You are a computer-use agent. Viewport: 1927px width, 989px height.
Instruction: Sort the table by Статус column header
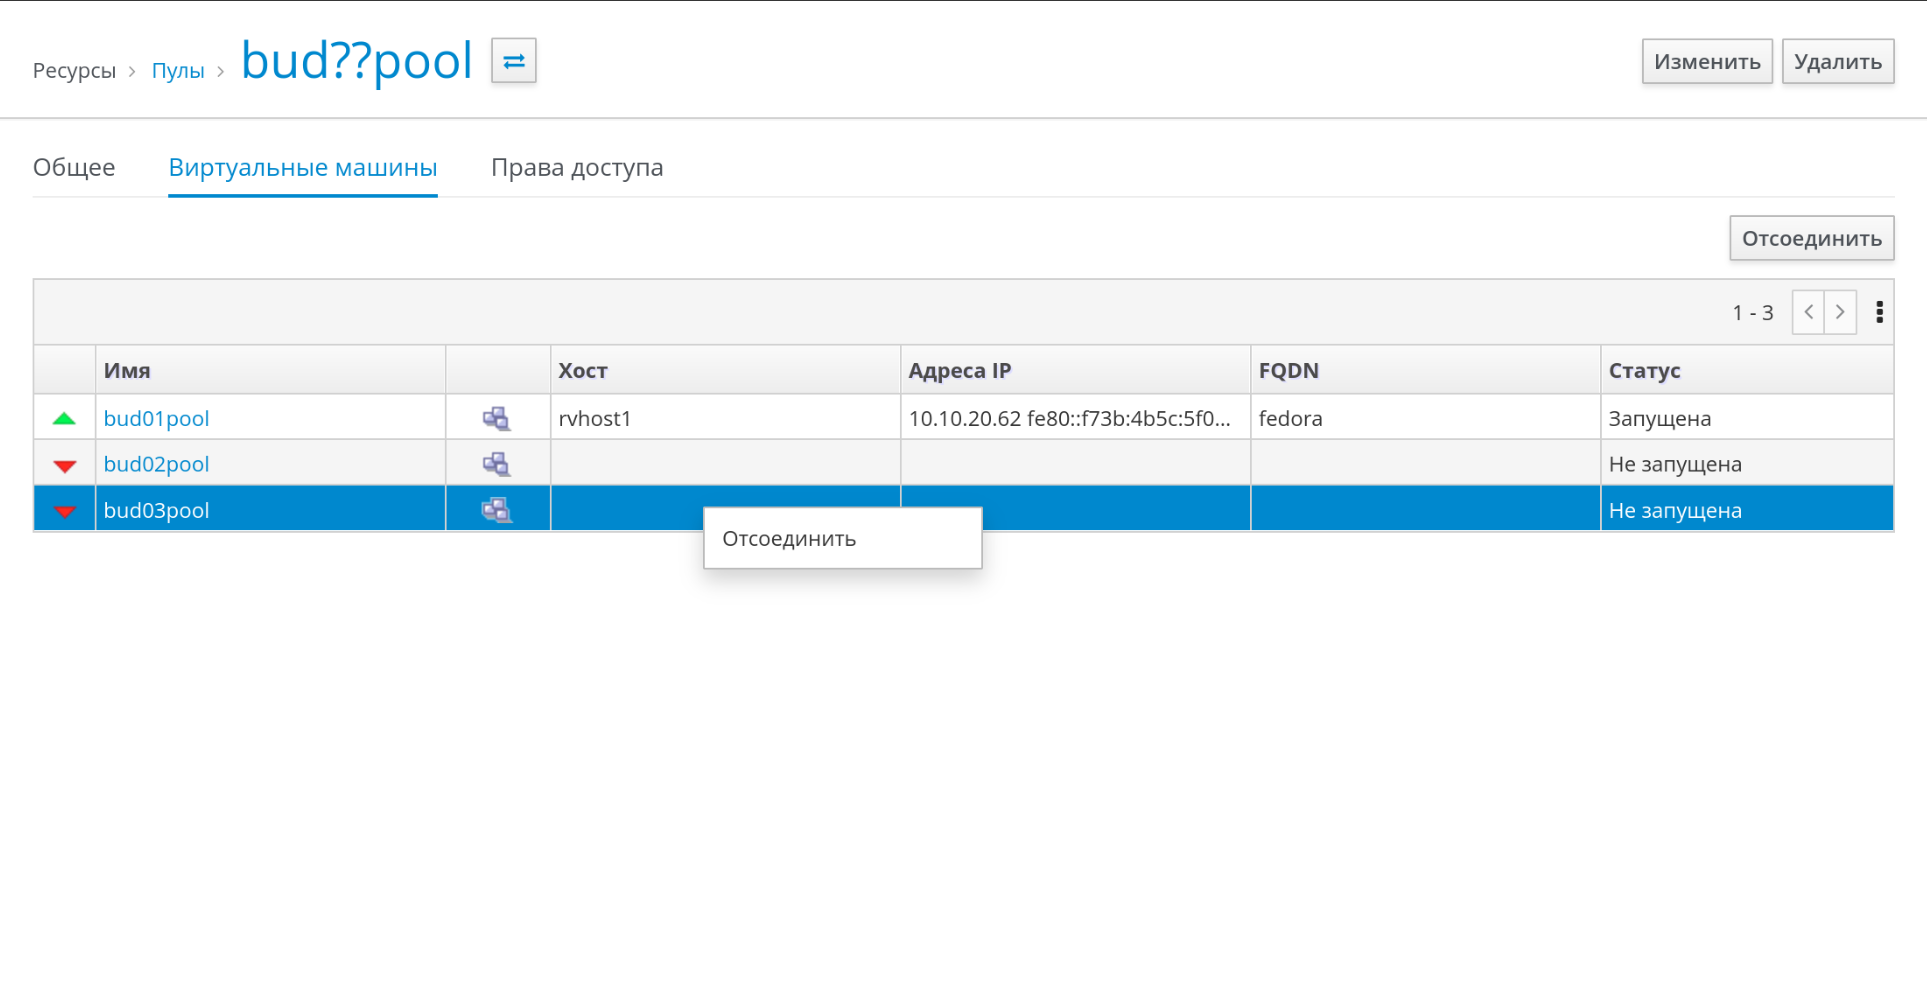1644,371
